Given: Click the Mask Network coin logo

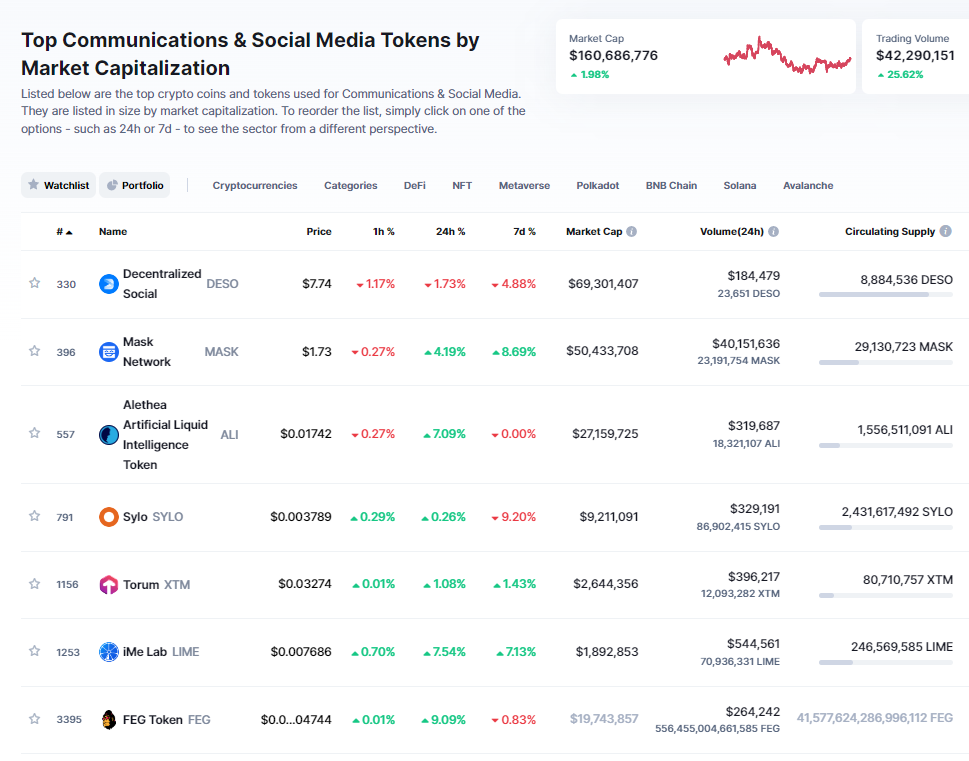Looking at the screenshot, I should coord(109,352).
